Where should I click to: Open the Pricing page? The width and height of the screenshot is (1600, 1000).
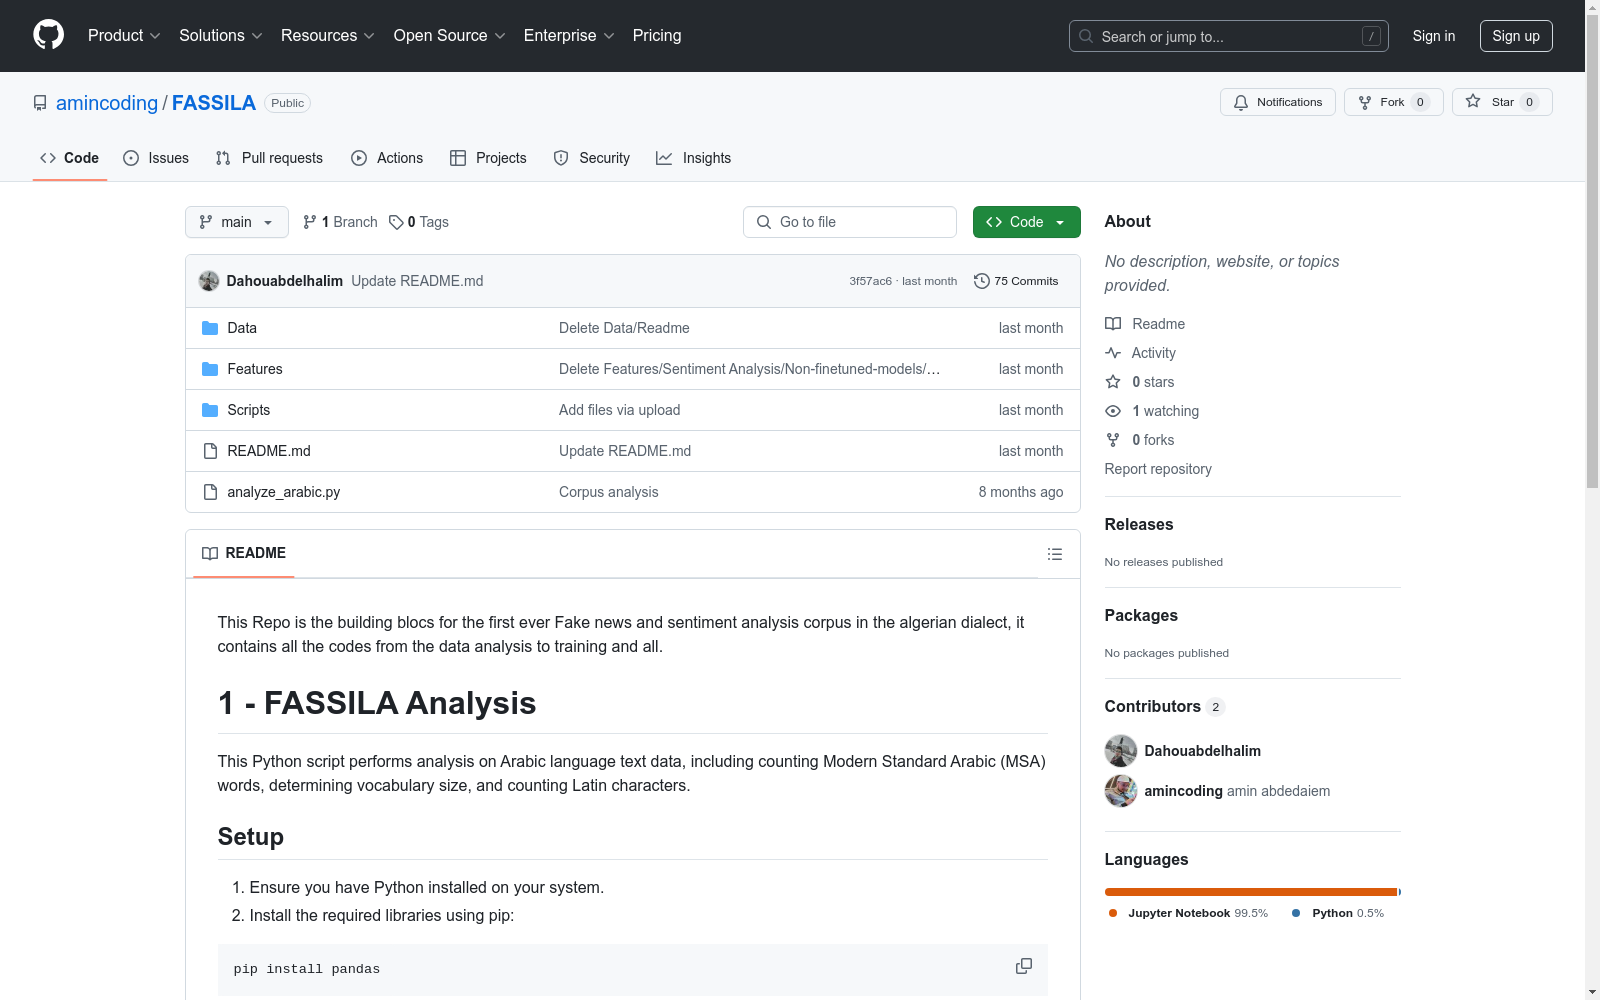click(x=657, y=35)
